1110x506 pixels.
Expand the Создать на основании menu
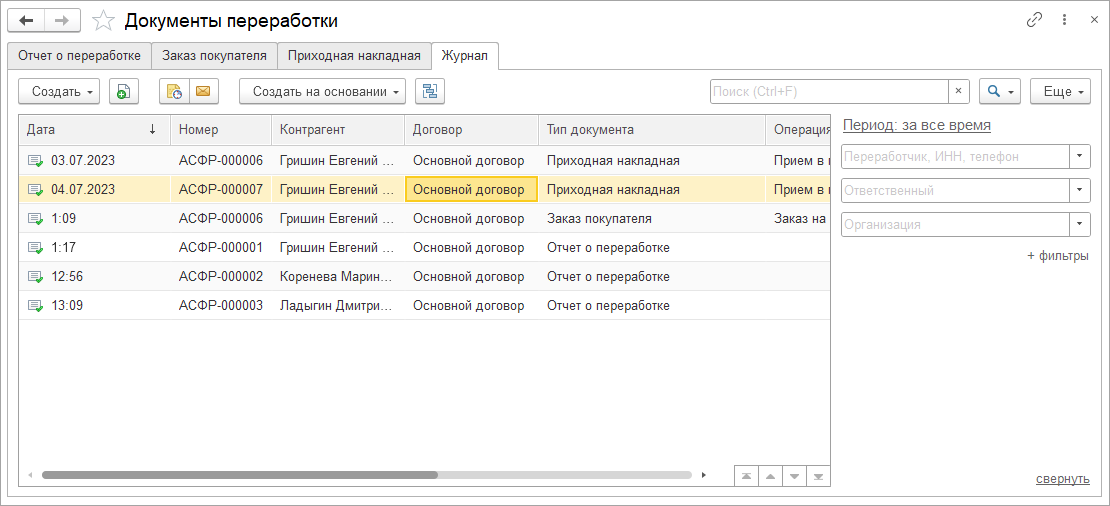point(322,92)
